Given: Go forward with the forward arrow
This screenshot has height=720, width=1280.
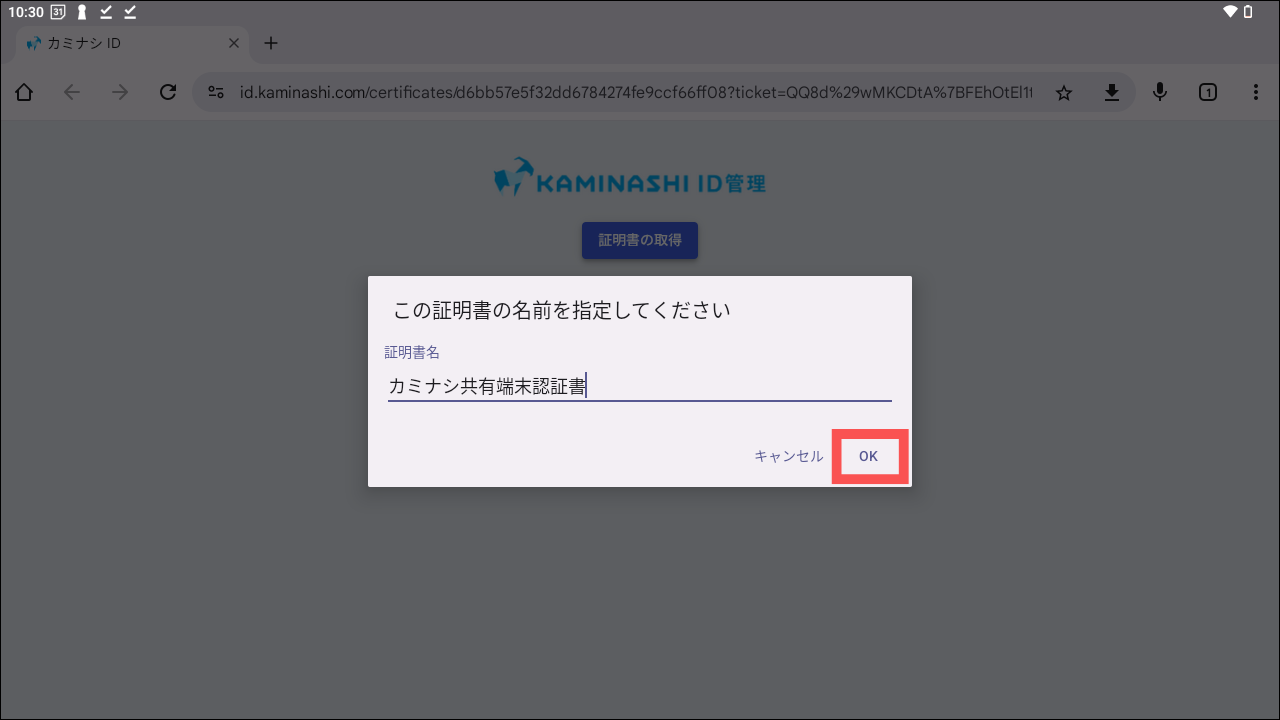Looking at the screenshot, I should tap(120, 92).
